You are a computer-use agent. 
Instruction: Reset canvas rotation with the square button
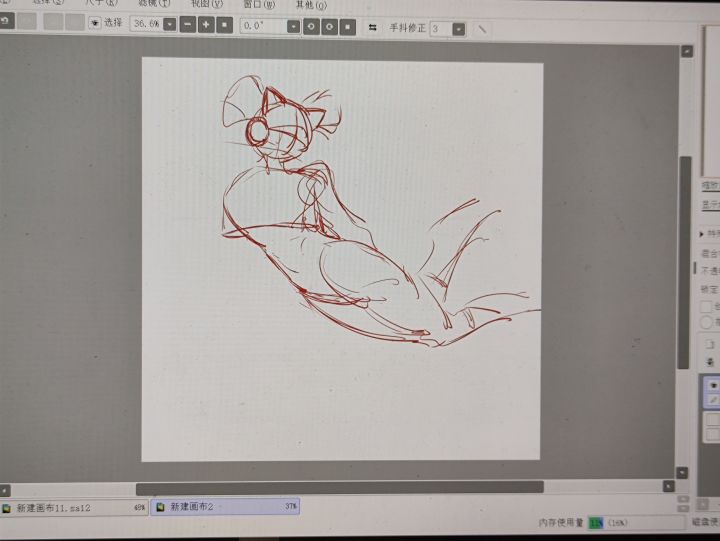pyautogui.click(x=348, y=27)
